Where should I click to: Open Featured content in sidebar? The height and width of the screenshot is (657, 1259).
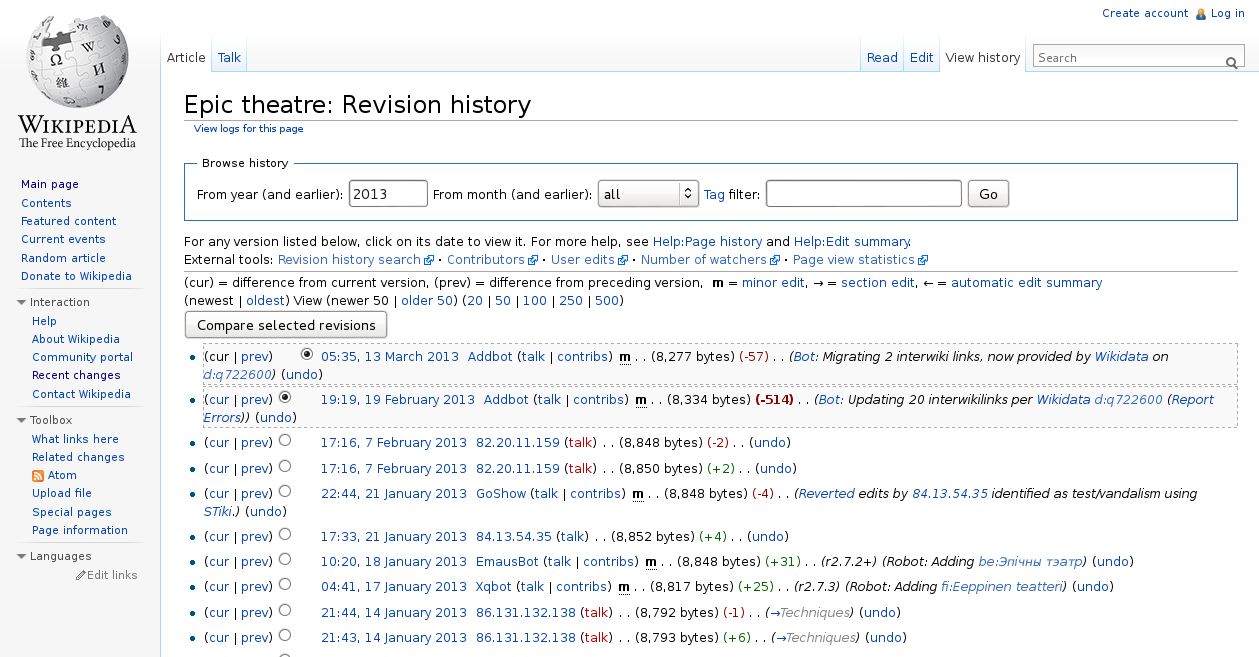[69, 221]
